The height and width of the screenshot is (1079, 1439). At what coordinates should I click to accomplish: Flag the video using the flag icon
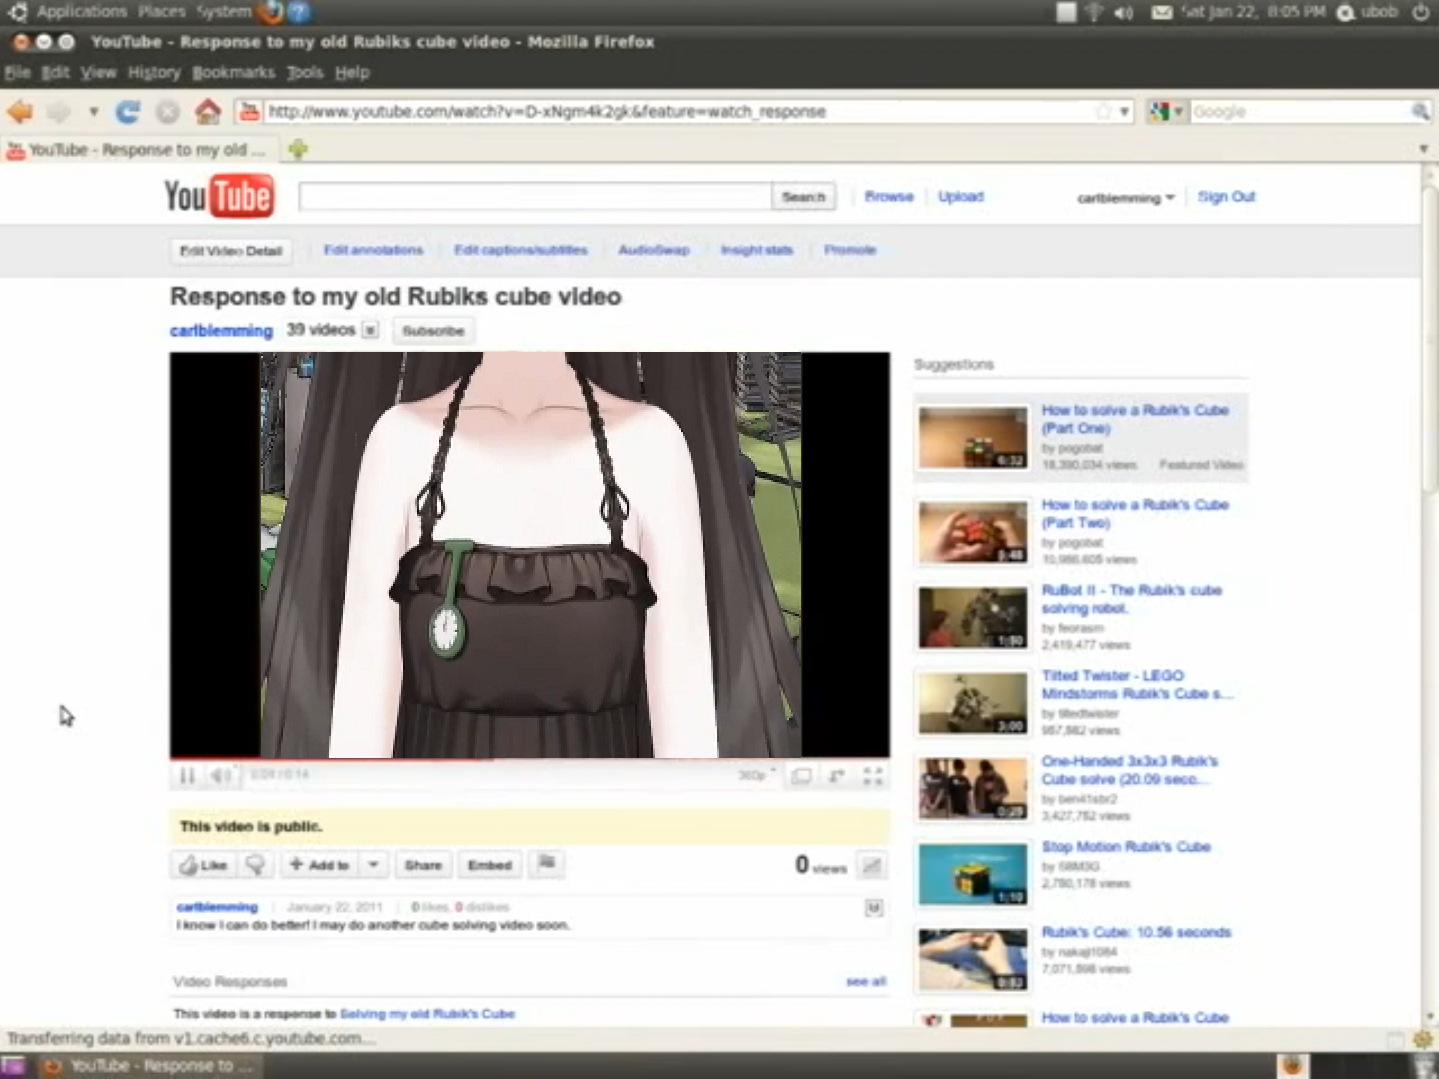coord(547,864)
